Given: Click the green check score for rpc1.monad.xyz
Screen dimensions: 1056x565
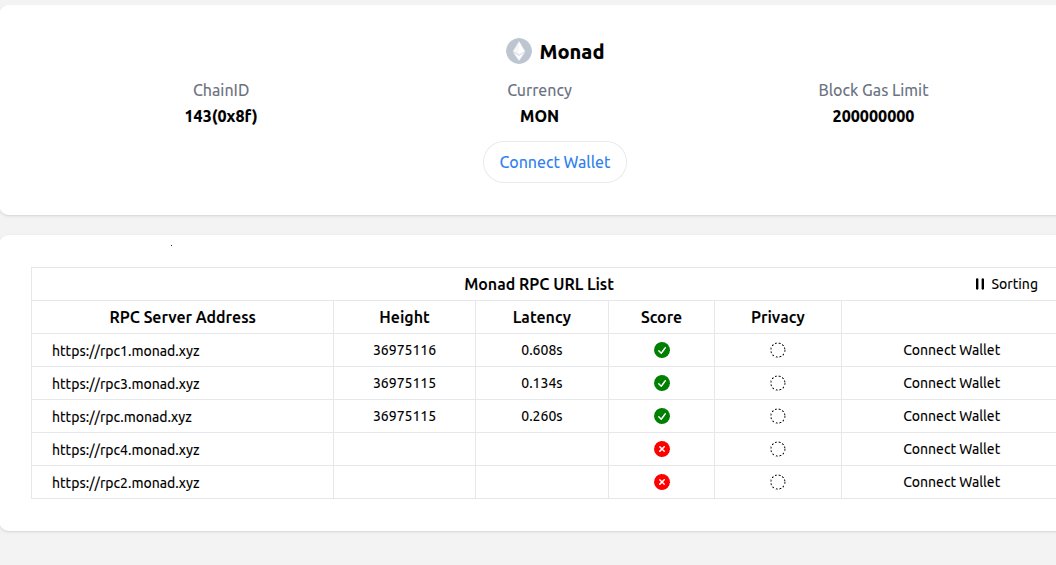Looking at the screenshot, I should (662, 350).
